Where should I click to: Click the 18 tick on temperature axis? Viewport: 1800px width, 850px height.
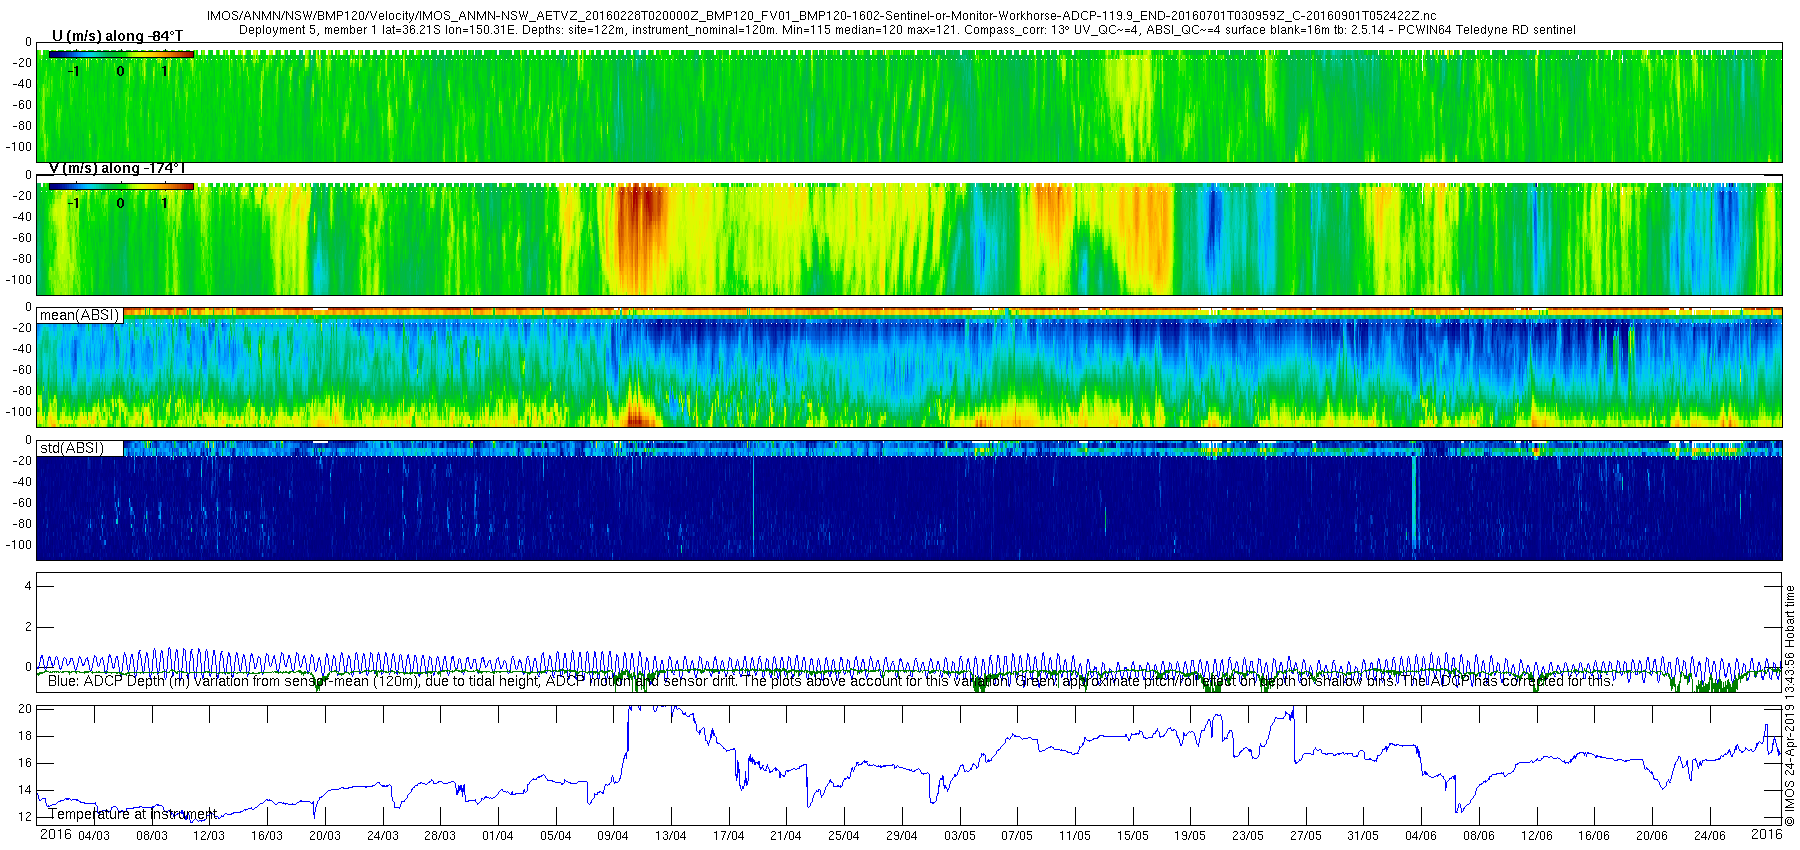click(26, 736)
